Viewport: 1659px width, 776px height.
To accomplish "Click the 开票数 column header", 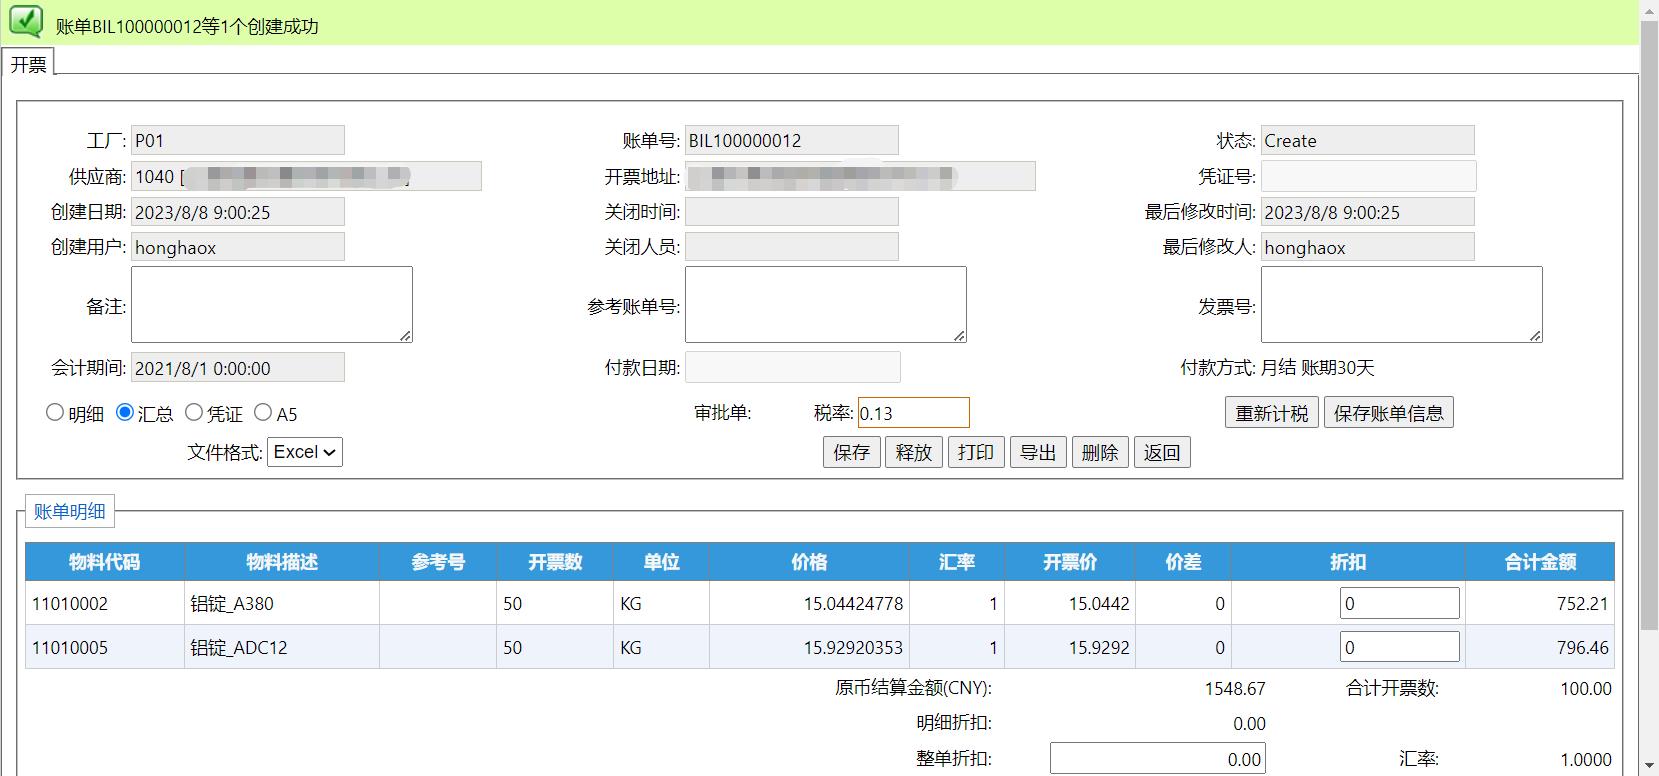I will tap(555, 562).
